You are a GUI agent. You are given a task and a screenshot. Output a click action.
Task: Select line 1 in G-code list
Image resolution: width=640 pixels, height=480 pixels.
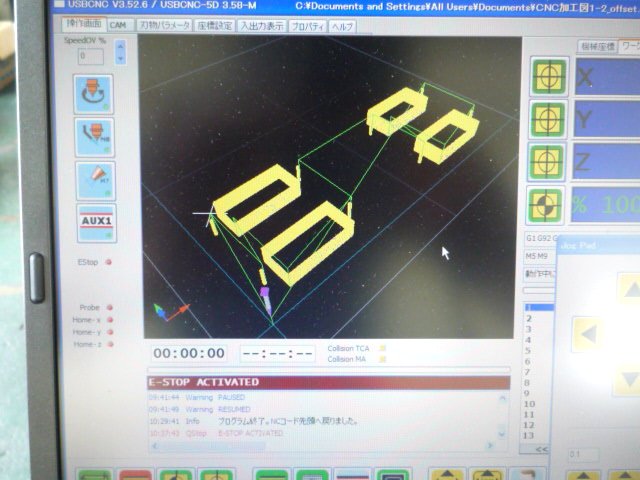(540, 309)
